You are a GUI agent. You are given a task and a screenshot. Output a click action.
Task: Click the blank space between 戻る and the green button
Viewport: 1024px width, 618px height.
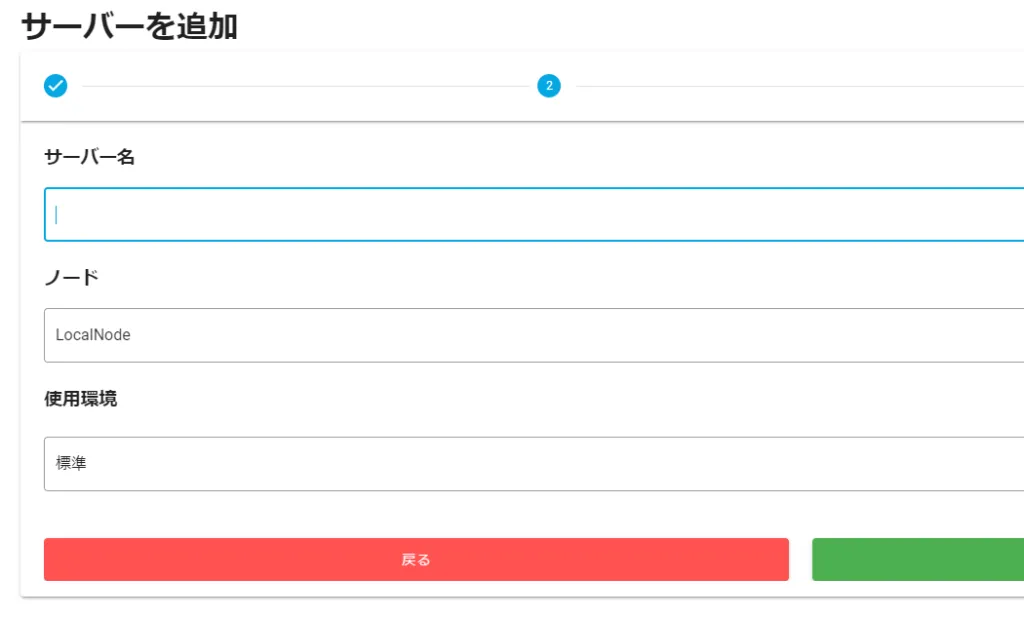tap(800, 559)
